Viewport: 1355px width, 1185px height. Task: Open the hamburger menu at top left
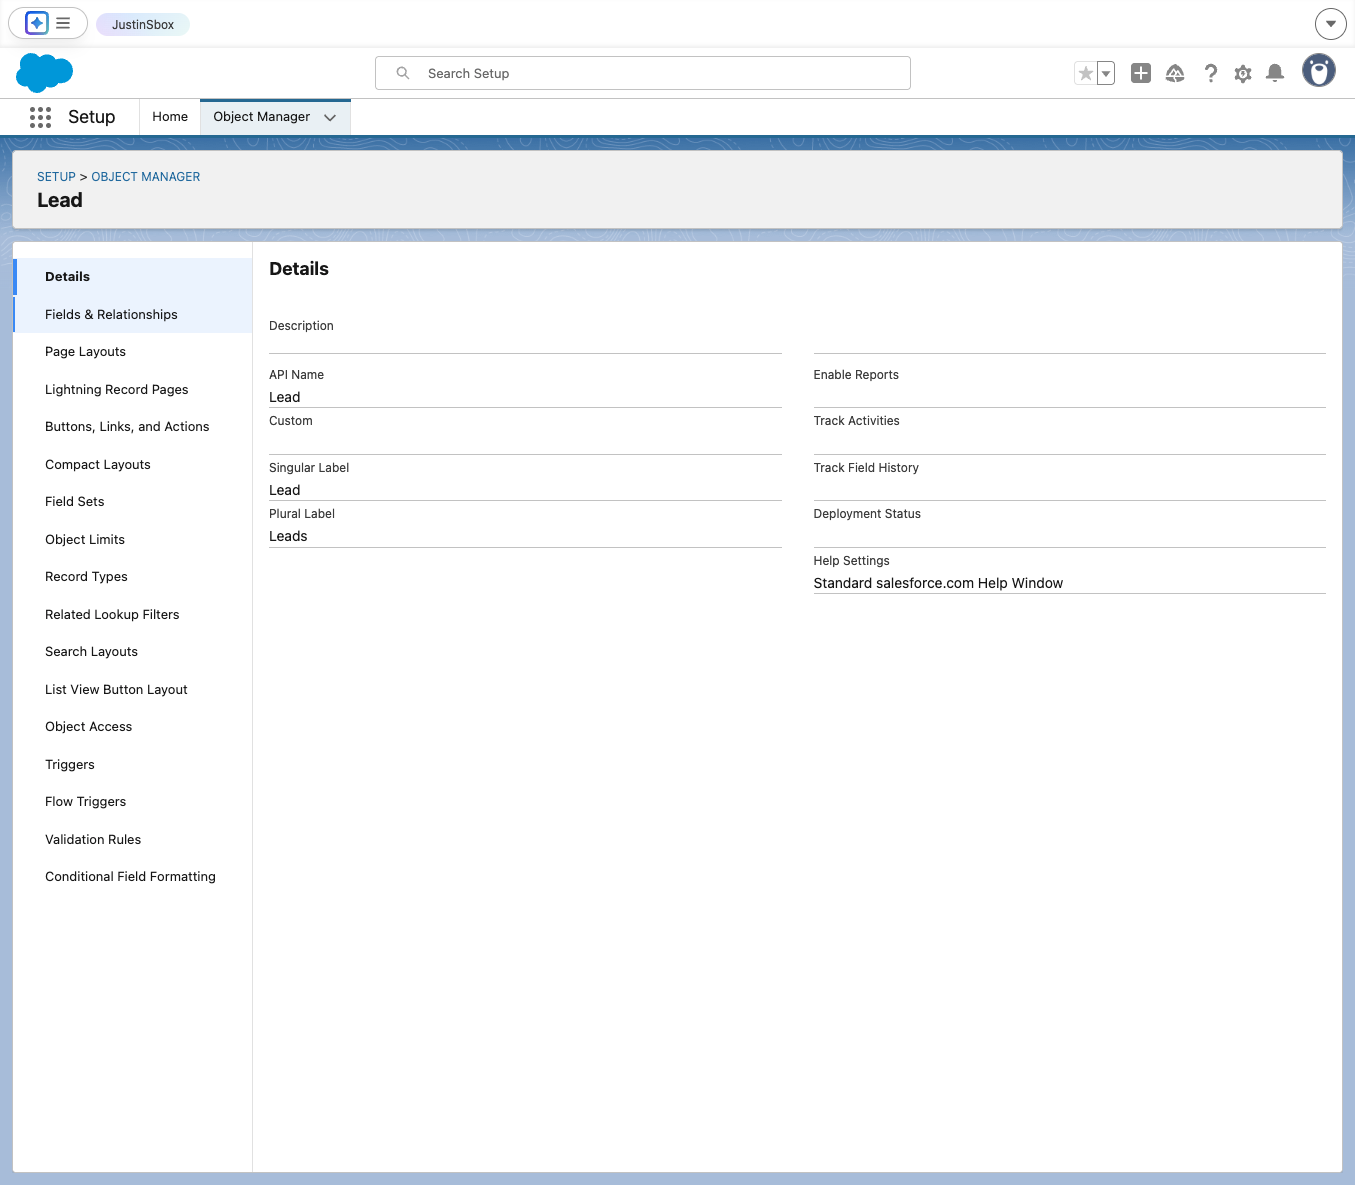pyautogui.click(x=63, y=23)
